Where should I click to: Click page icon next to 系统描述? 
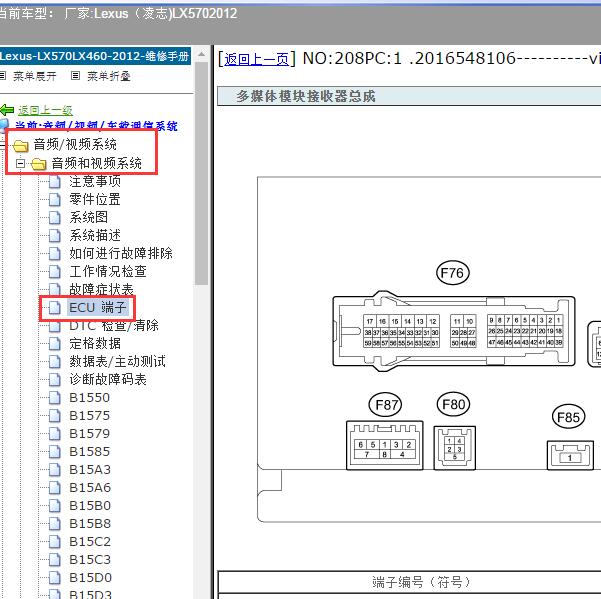[55, 236]
